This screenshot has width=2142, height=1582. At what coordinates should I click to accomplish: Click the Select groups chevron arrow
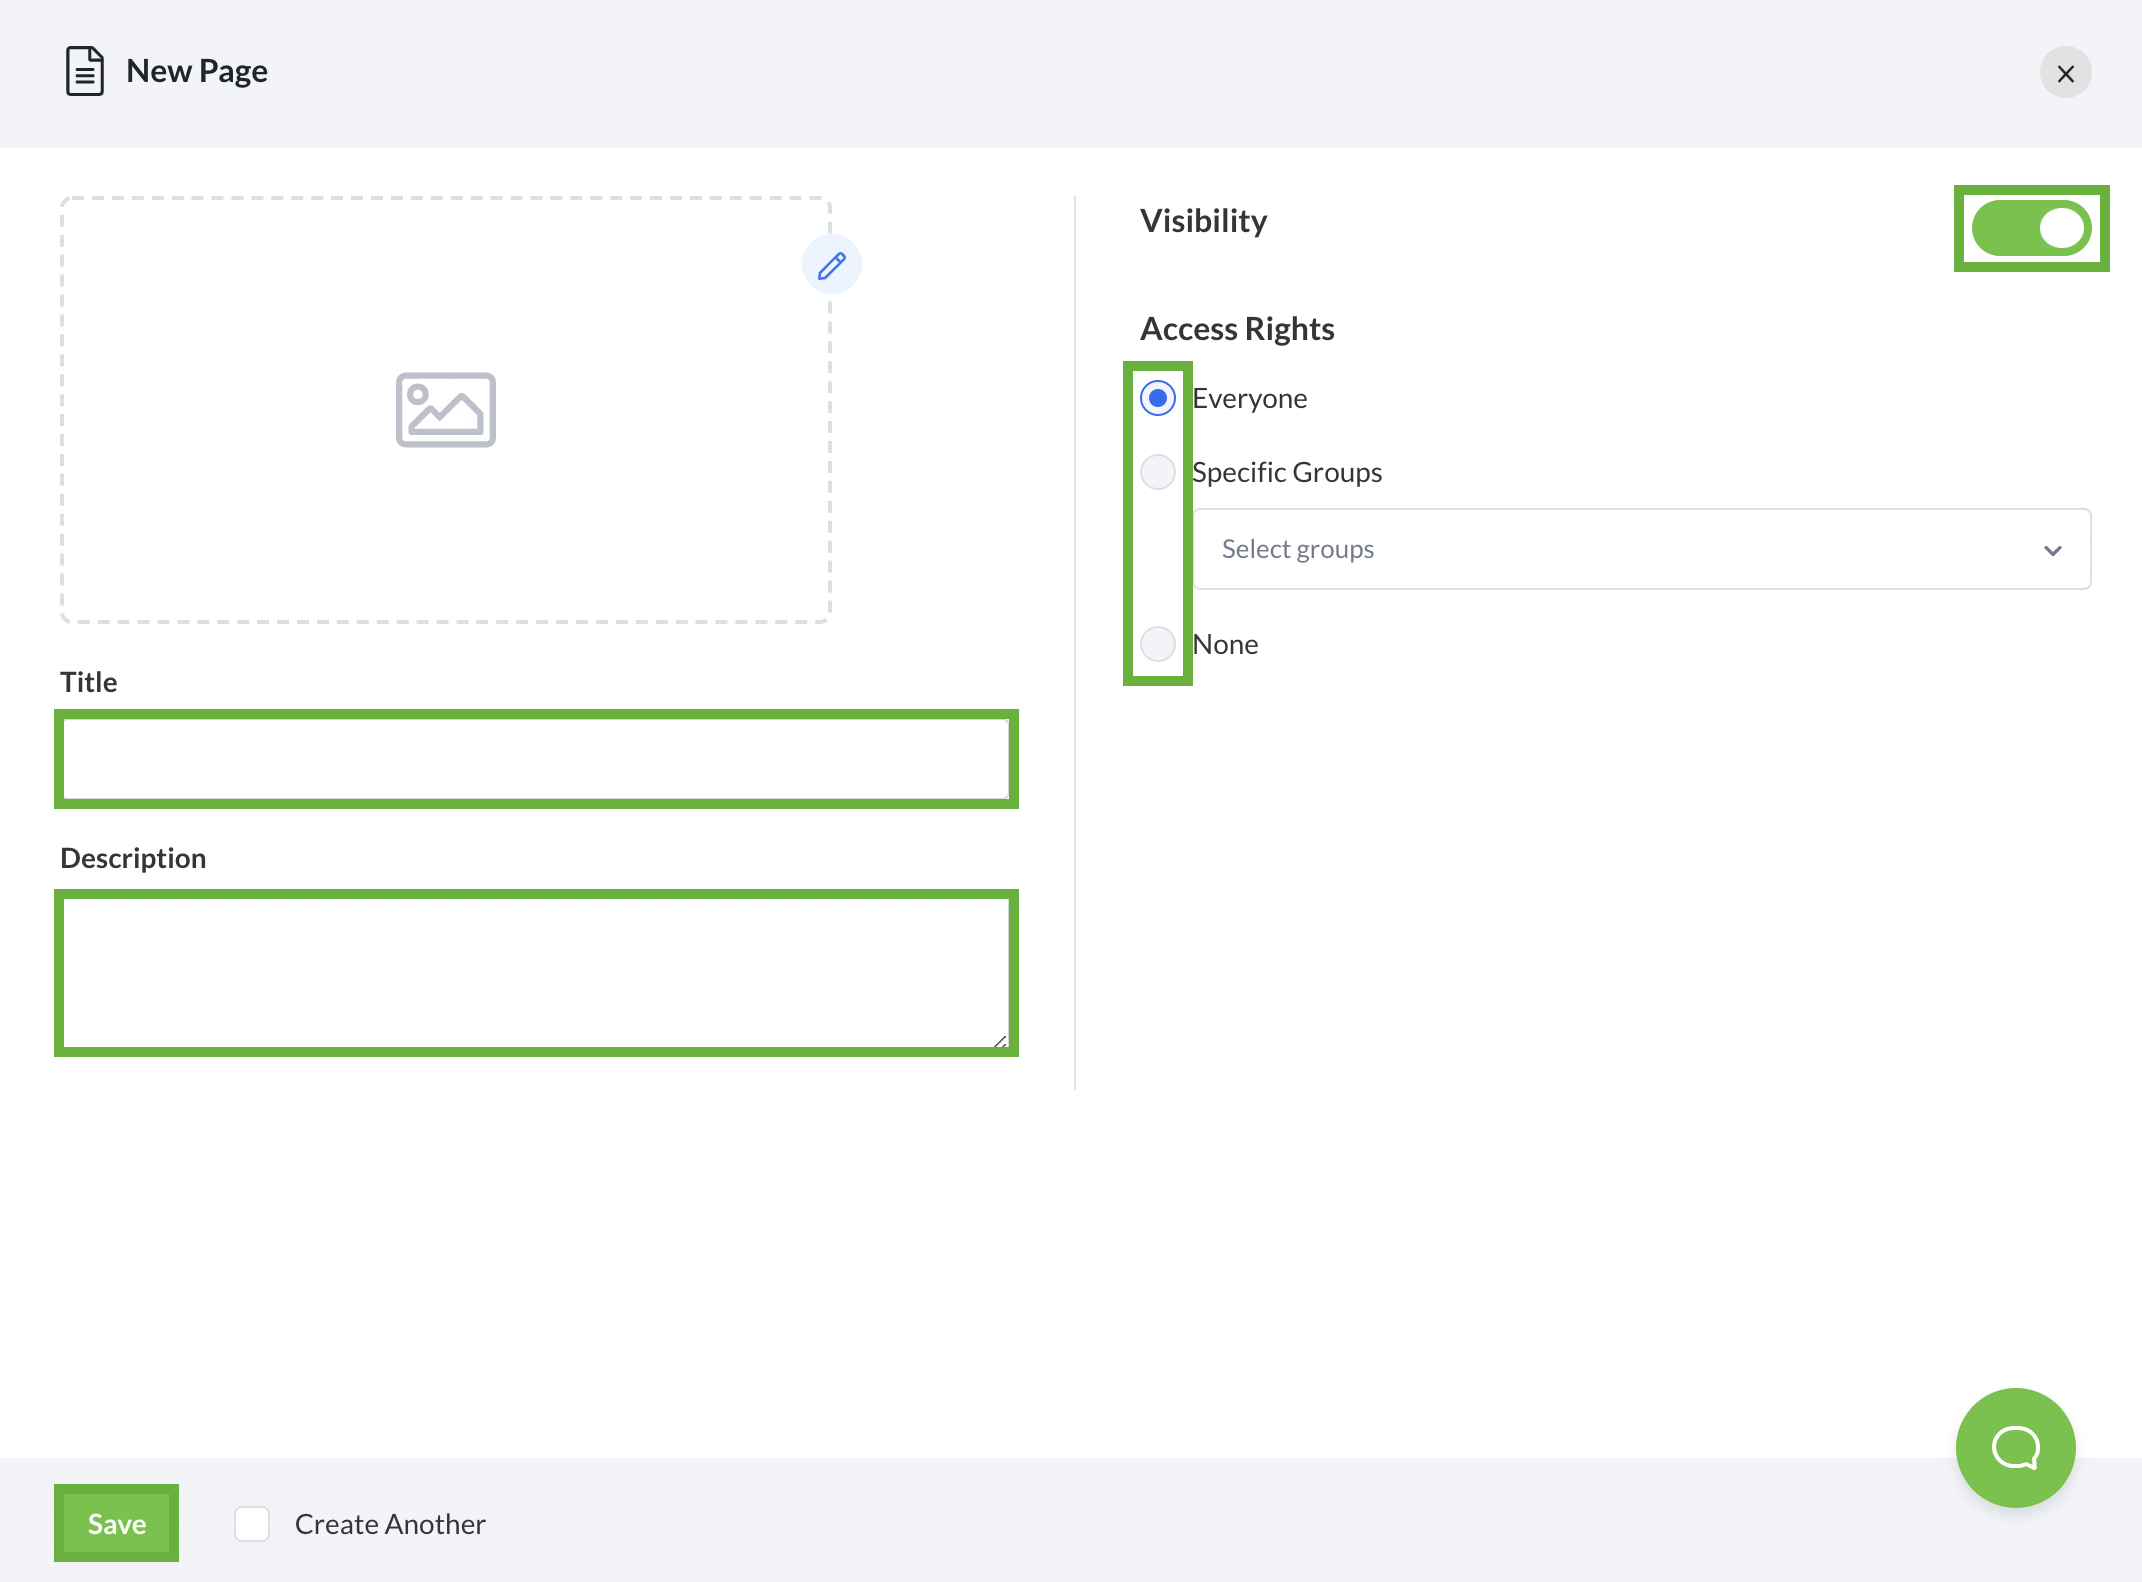point(2052,550)
